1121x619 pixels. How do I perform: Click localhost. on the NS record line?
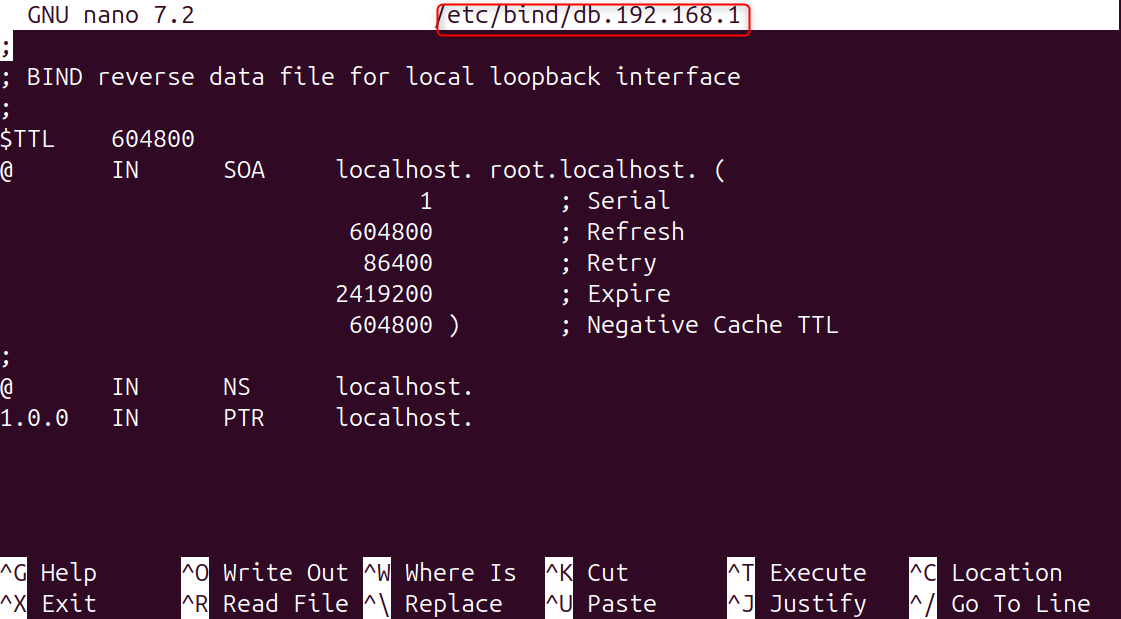pyautogui.click(x=404, y=387)
